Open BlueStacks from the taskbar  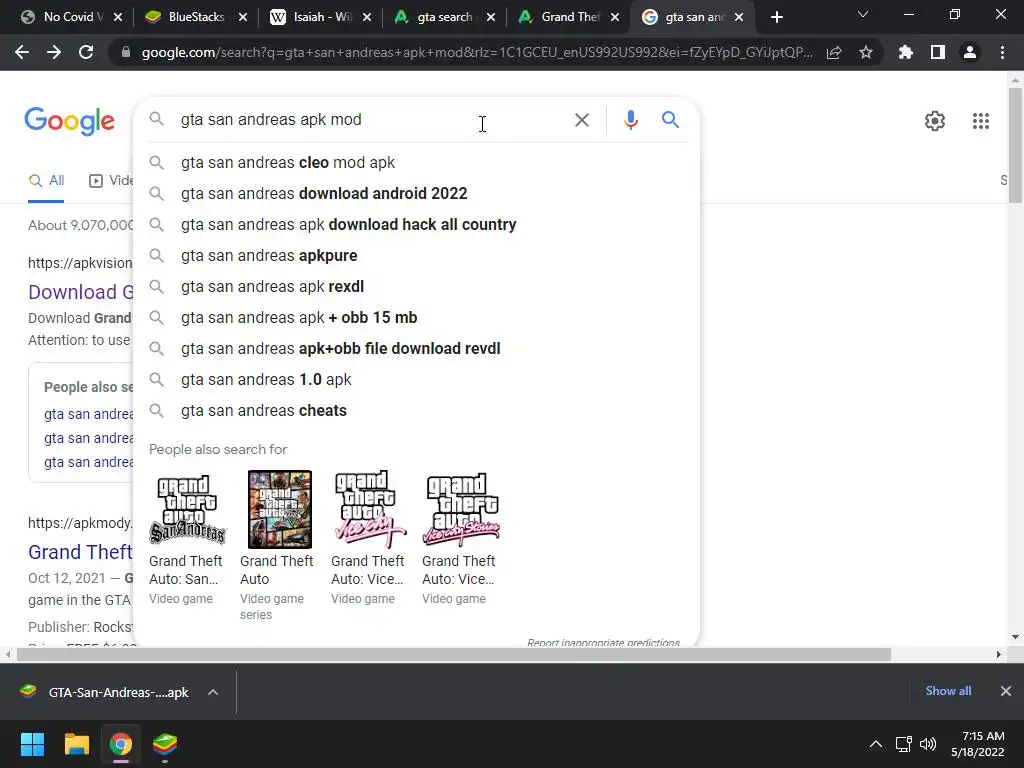165,744
